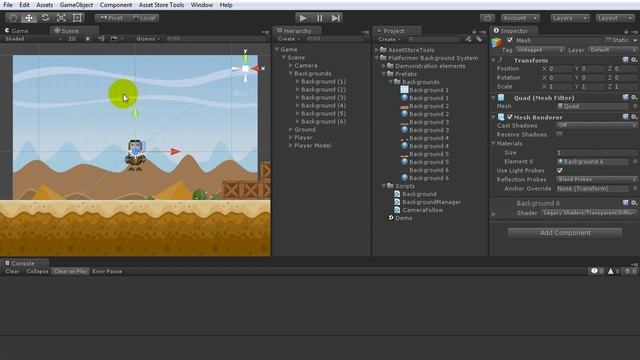Open the Component menu

(x=116, y=5)
